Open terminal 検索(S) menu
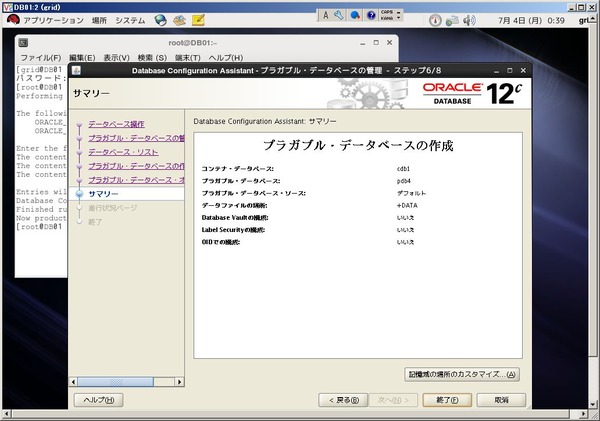The height and width of the screenshot is (421, 600). pos(152,57)
